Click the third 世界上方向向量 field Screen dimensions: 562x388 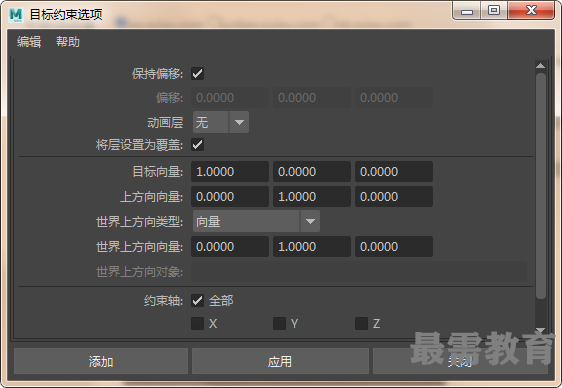tap(394, 246)
